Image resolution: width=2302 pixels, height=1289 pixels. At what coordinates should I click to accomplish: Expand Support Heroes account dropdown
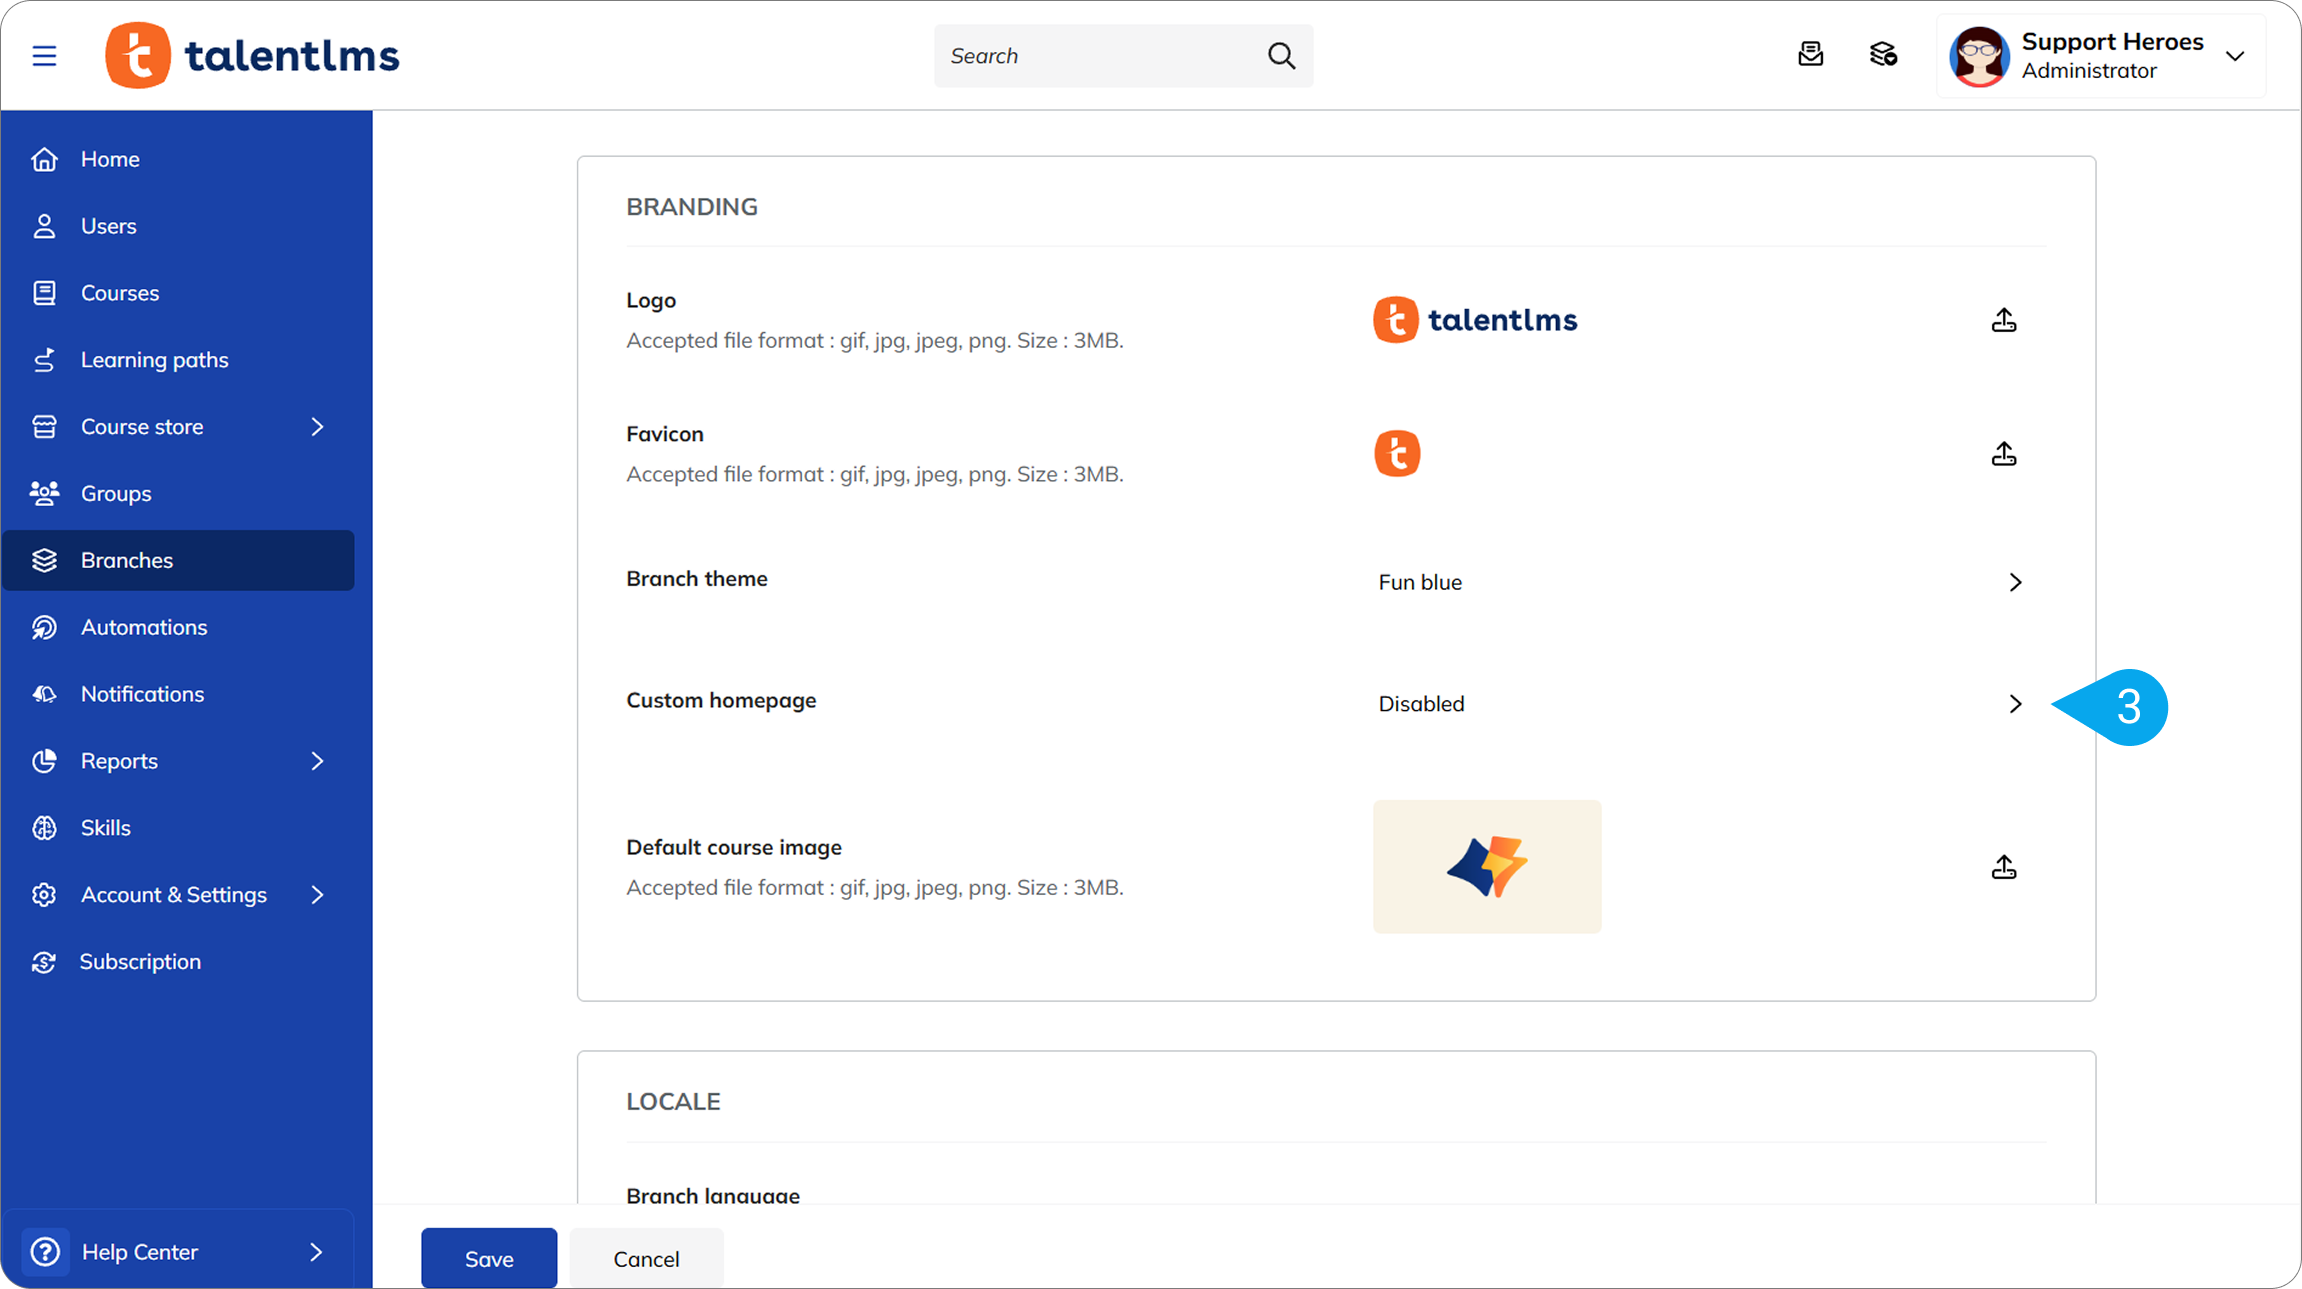[x=2235, y=56]
